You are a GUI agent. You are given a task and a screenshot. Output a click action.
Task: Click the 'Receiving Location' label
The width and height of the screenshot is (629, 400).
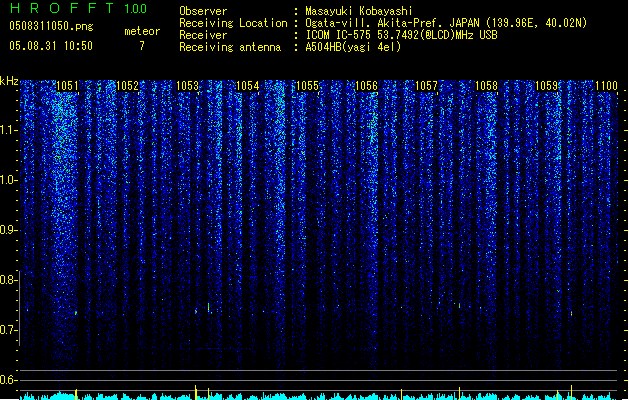point(233,23)
